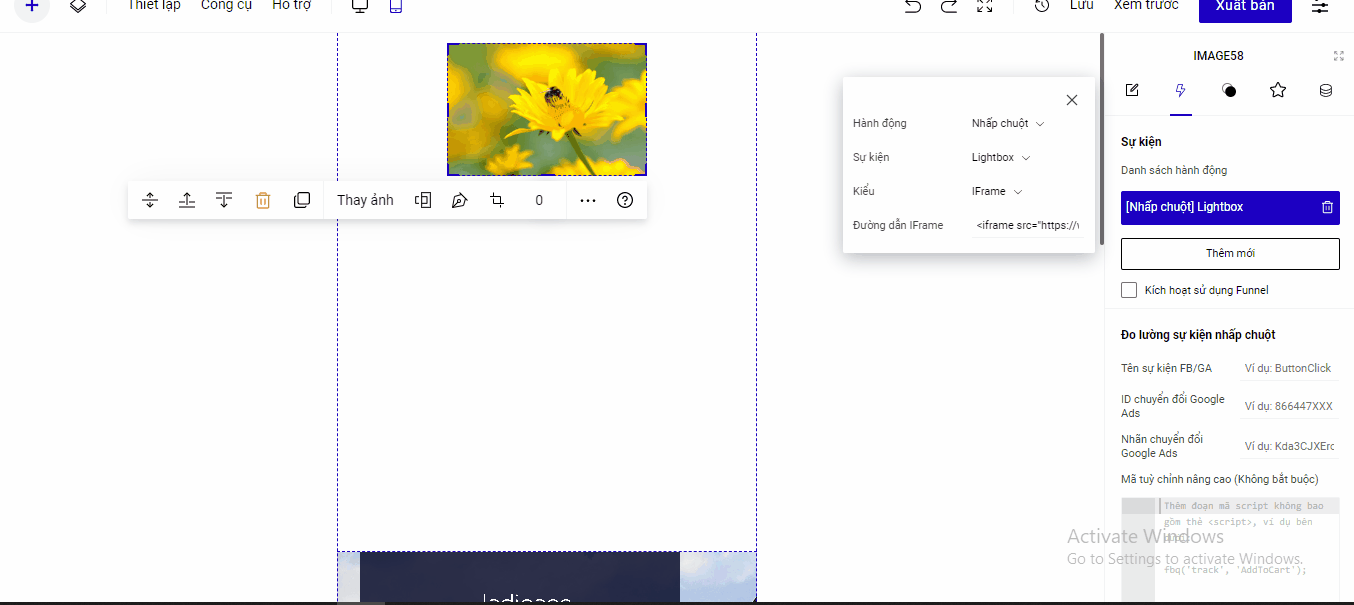Viewport: 1354px width, 605px height.
Task: Switch to the star effects tab
Action: pos(1277,90)
